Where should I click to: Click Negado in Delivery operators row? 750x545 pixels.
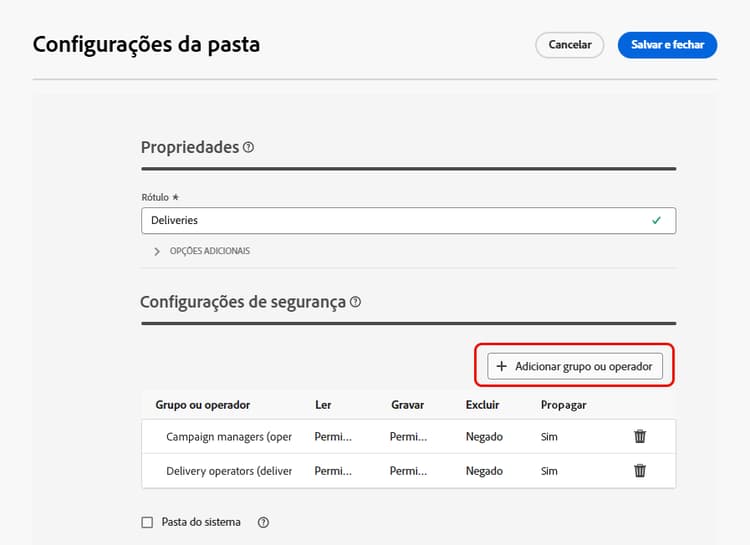pyautogui.click(x=484, y=471)
